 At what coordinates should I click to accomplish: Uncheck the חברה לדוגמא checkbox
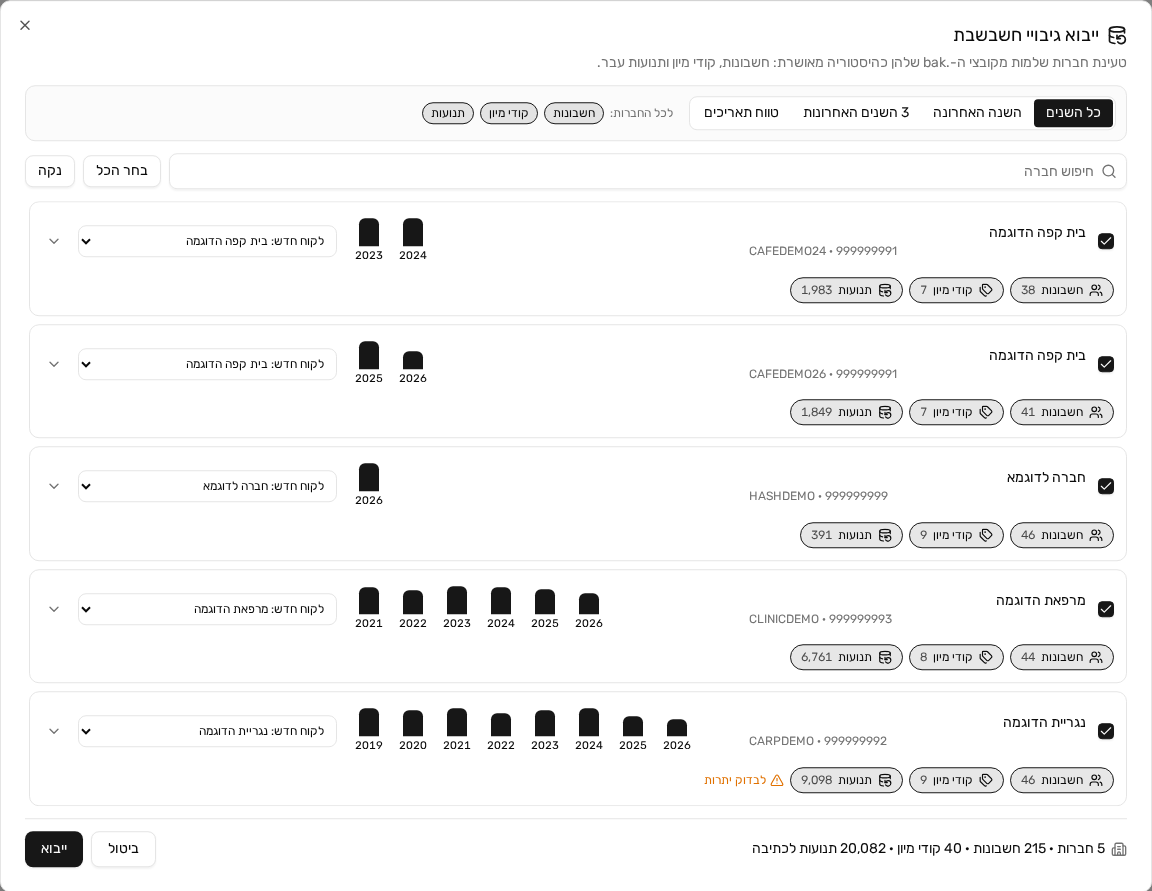[1106, 486]
